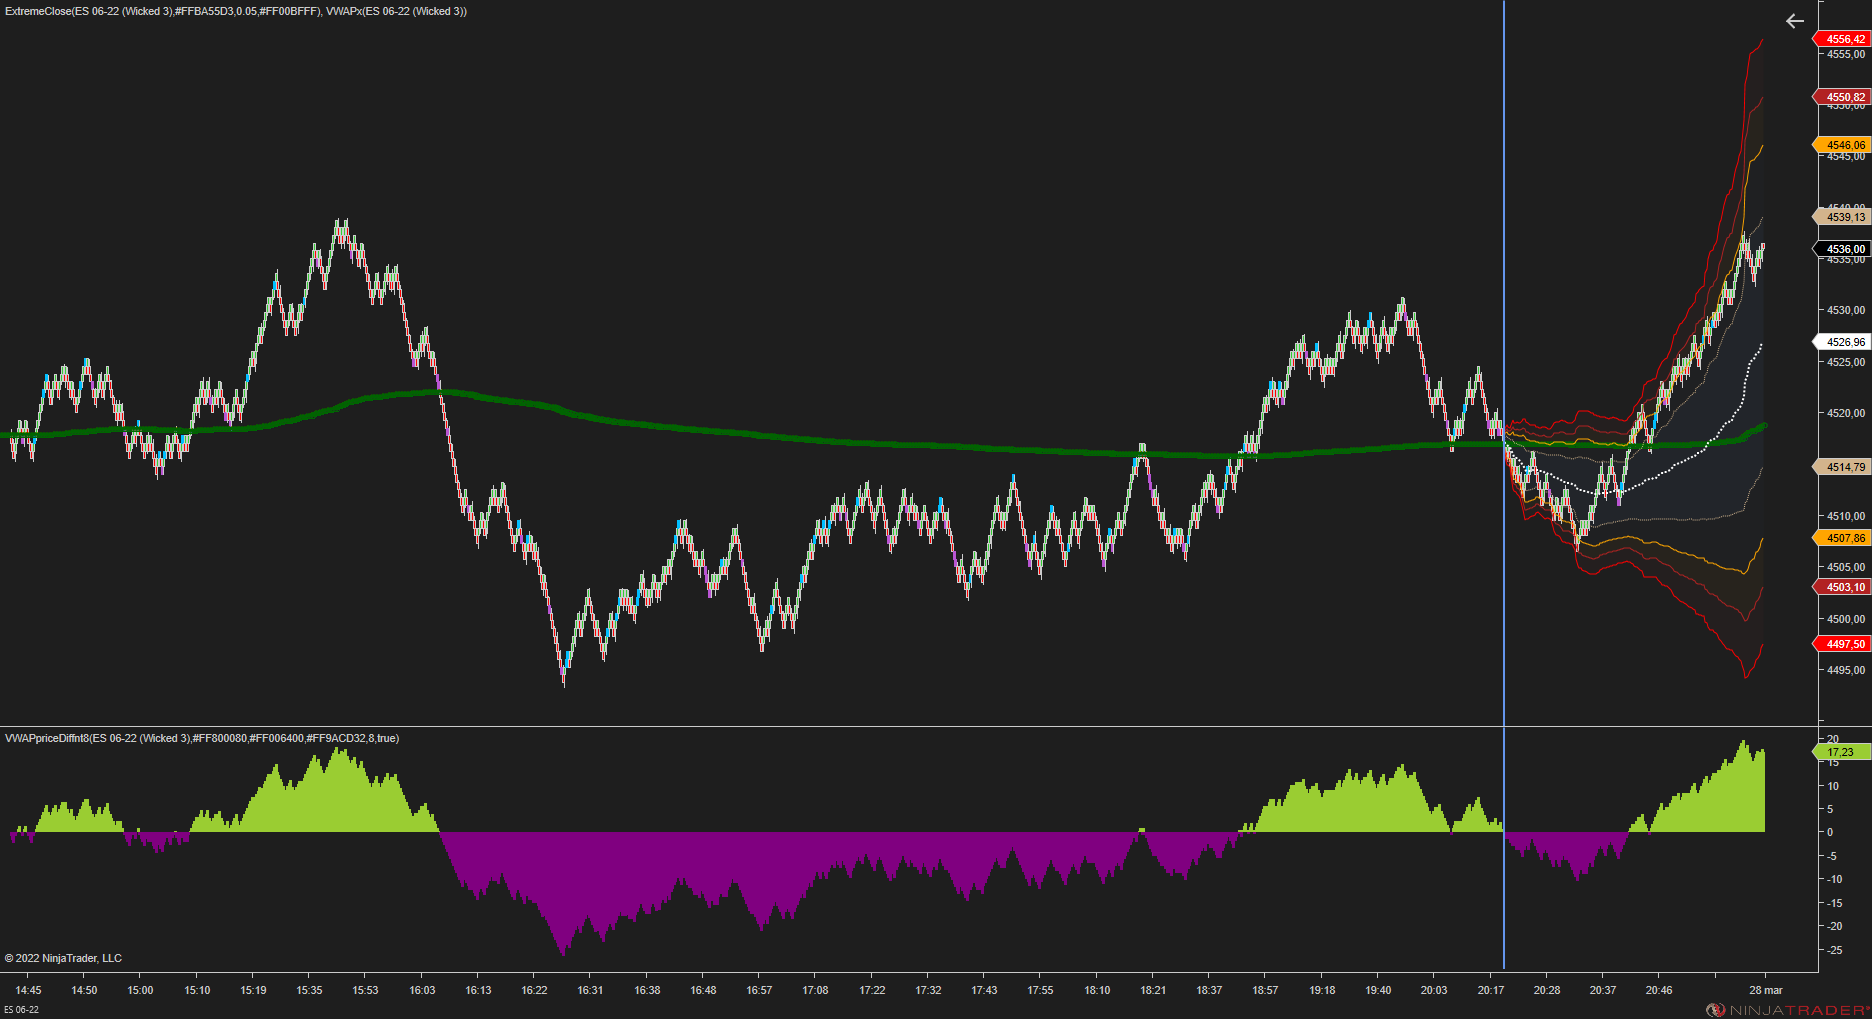Click the 15:10 time axis label
The width and height of the screenshot is (1872, 1019).
pos(197,990)
